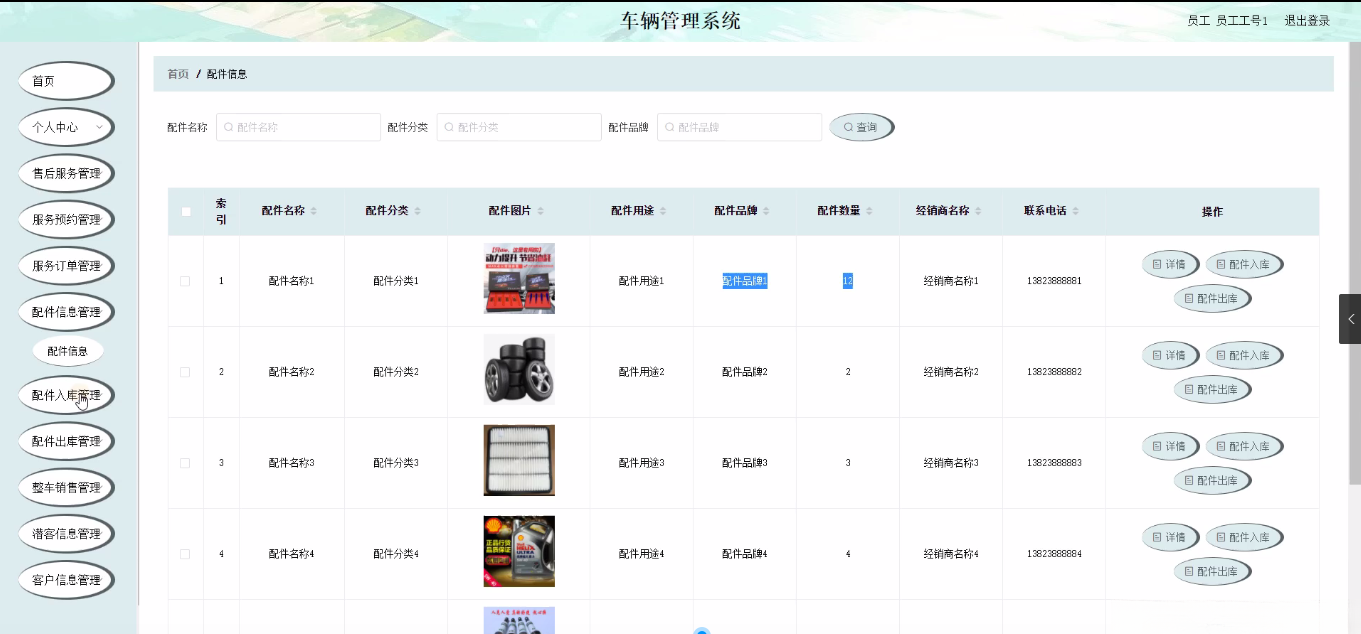Expand the 个人中心 dropdown menu
The width and height of the screenshot is (1361, 634).
66,127
